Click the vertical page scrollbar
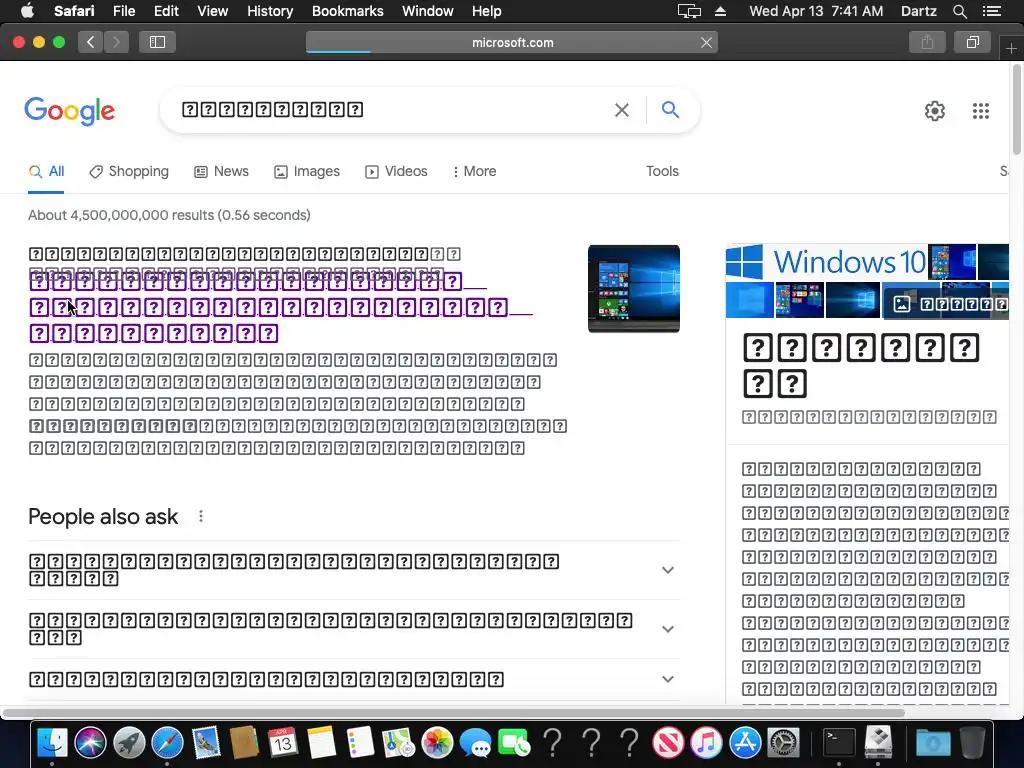Viewport: 1024px width, 768px height. point(1017,110)
